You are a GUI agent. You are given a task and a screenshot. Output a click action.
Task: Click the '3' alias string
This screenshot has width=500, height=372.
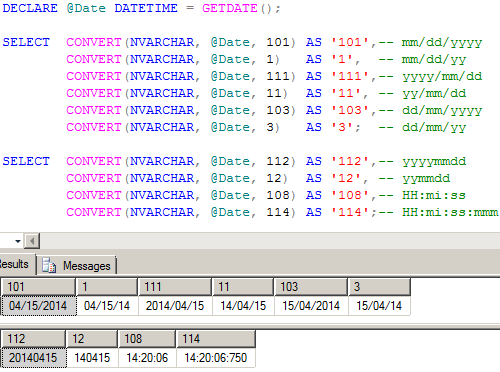point(342,127)
